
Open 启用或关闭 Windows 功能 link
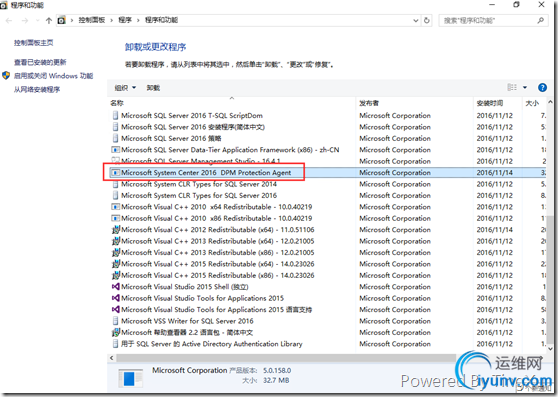(x=53, y=76)
